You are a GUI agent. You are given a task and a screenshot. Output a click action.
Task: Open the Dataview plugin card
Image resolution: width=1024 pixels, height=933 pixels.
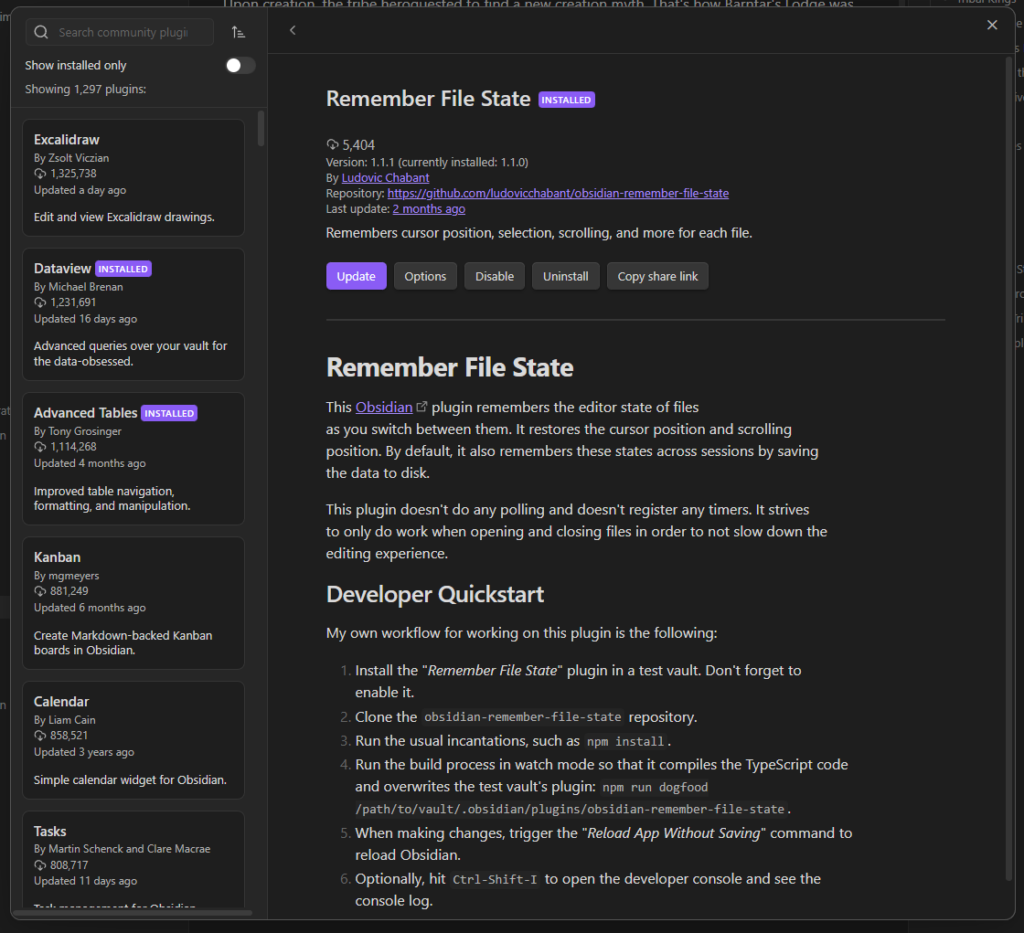pyautogui.click(x=133, y=314)
